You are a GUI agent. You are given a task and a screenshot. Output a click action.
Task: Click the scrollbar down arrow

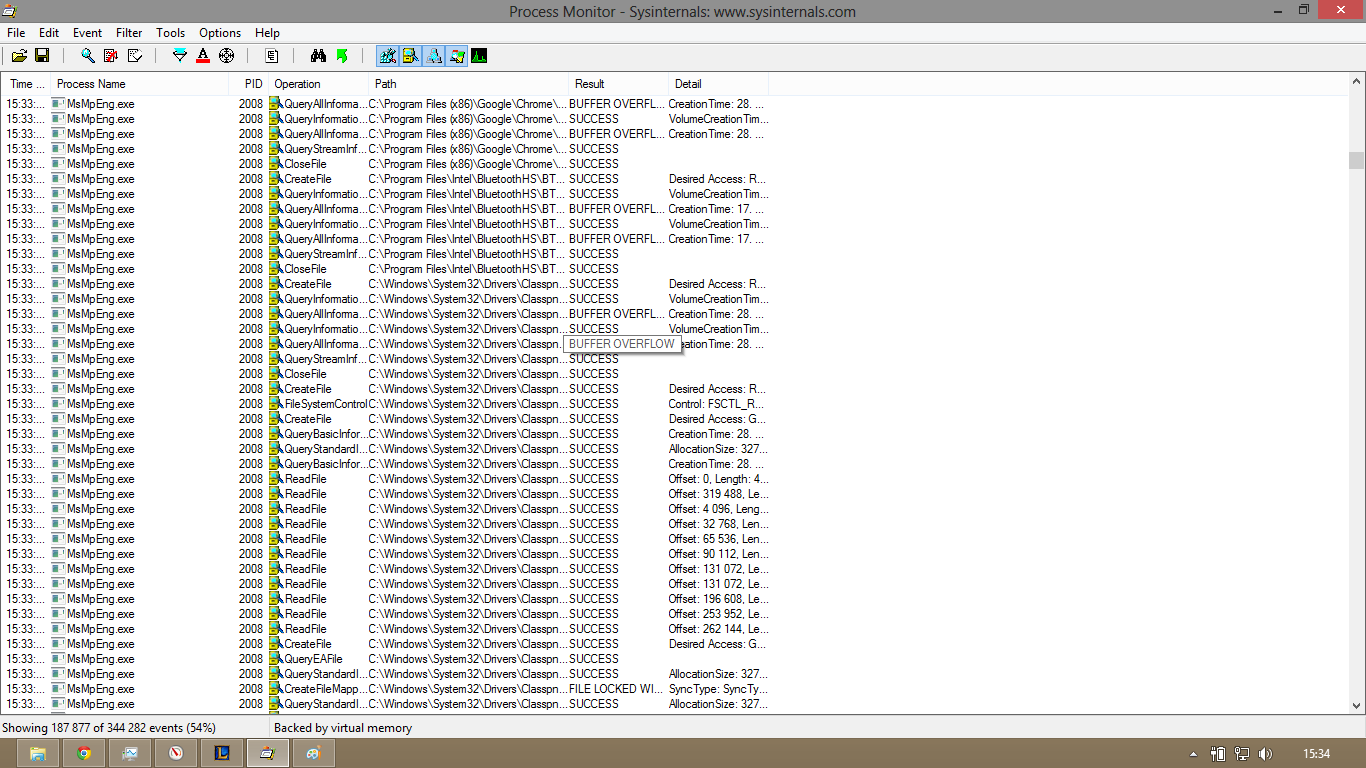click(1356, 705)
